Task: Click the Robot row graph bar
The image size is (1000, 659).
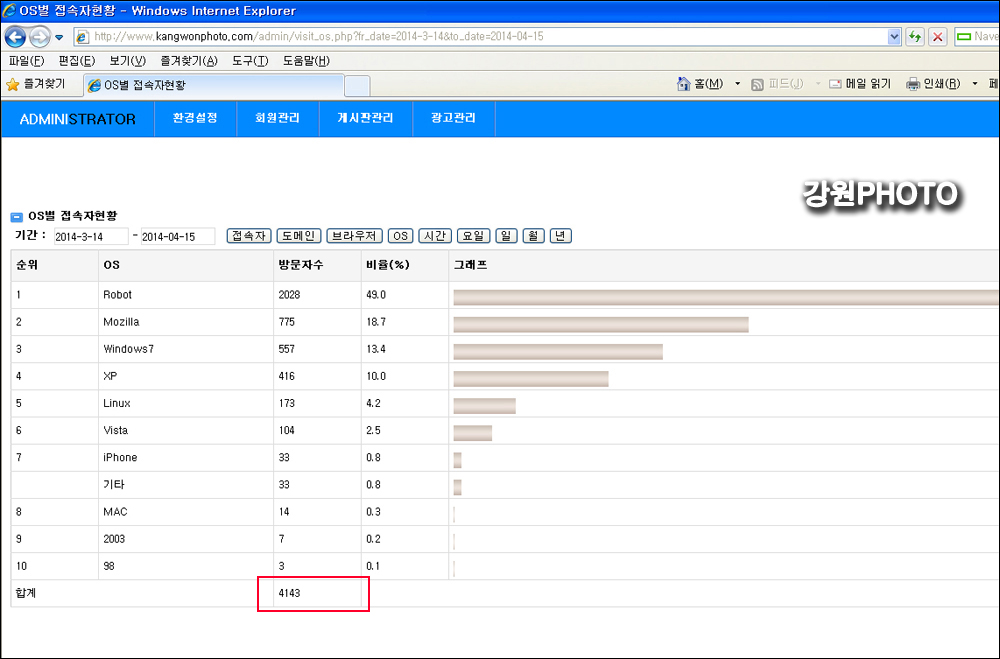Action: pos(726,297)
